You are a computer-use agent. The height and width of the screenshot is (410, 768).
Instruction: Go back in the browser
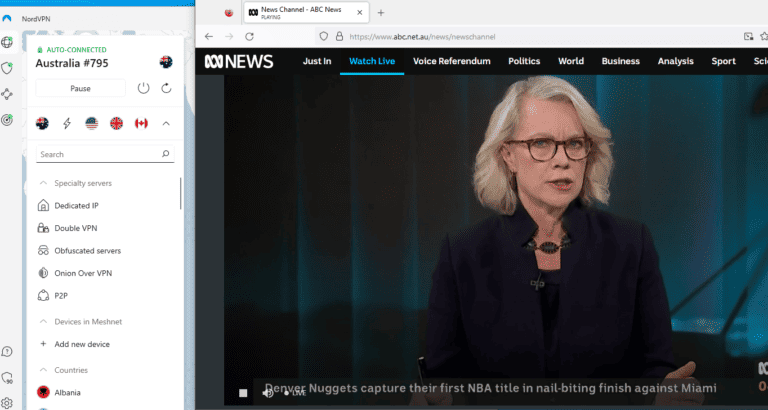(x=209, y=37)
